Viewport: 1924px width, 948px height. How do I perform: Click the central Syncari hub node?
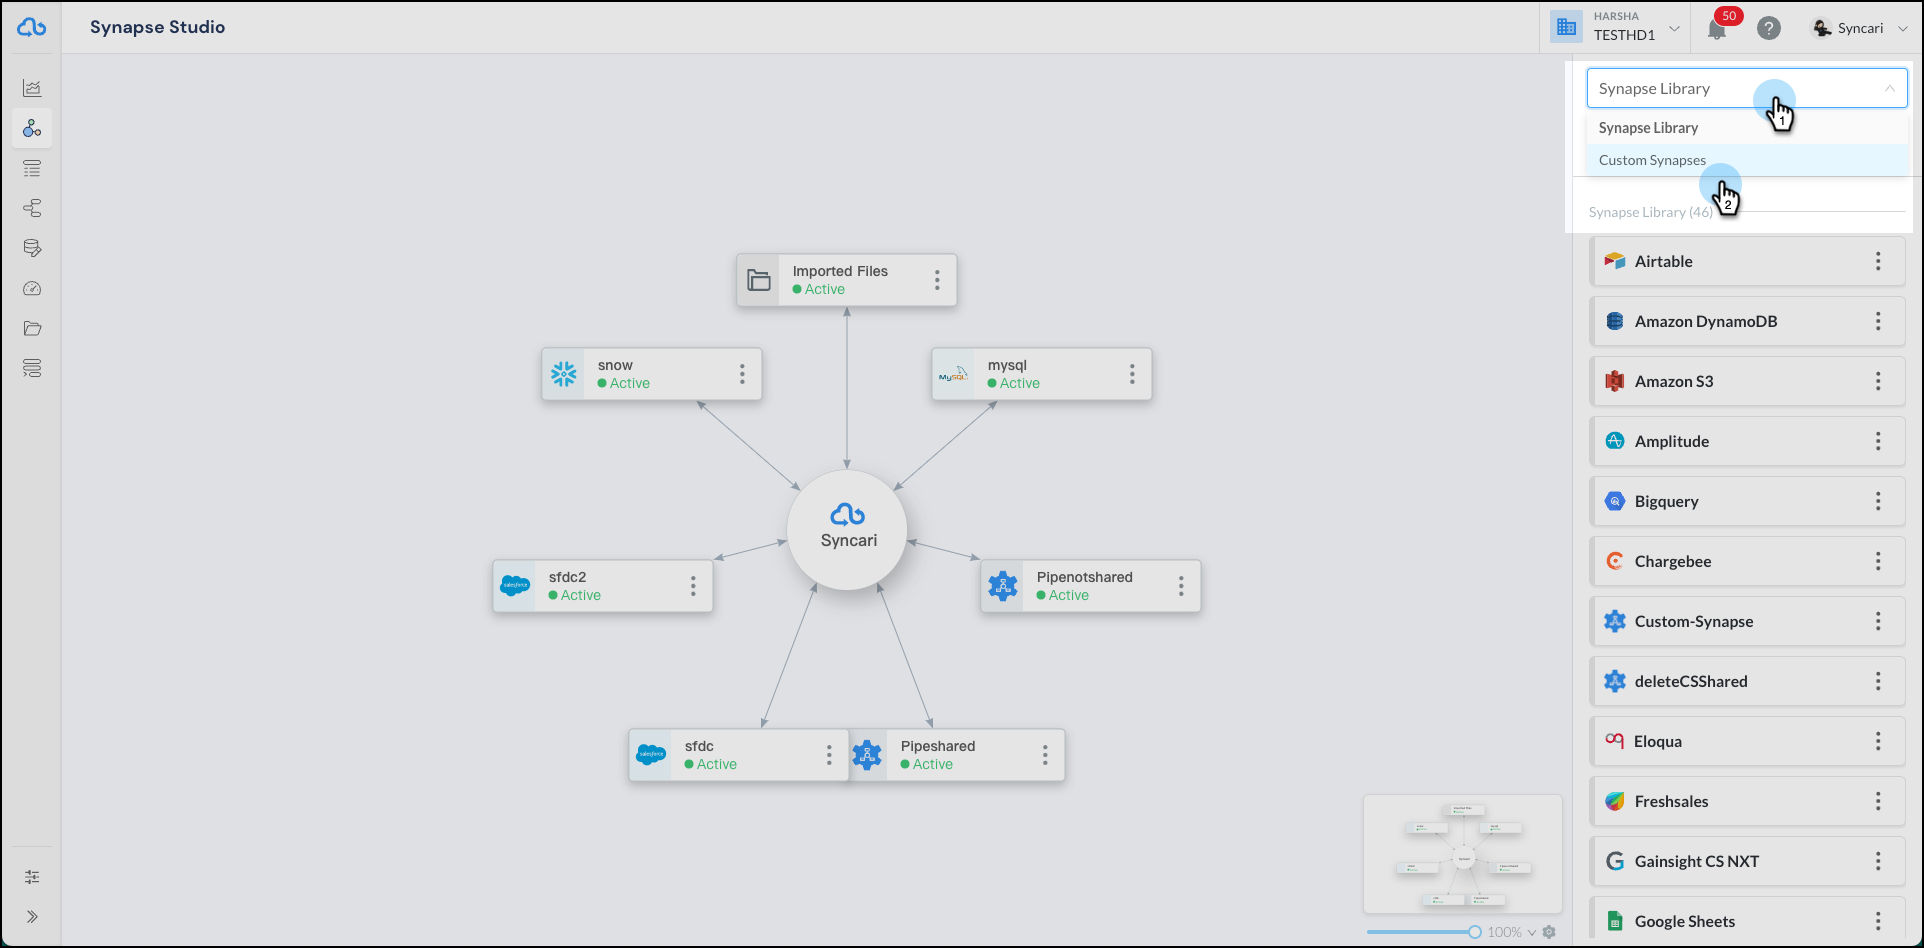847,530
